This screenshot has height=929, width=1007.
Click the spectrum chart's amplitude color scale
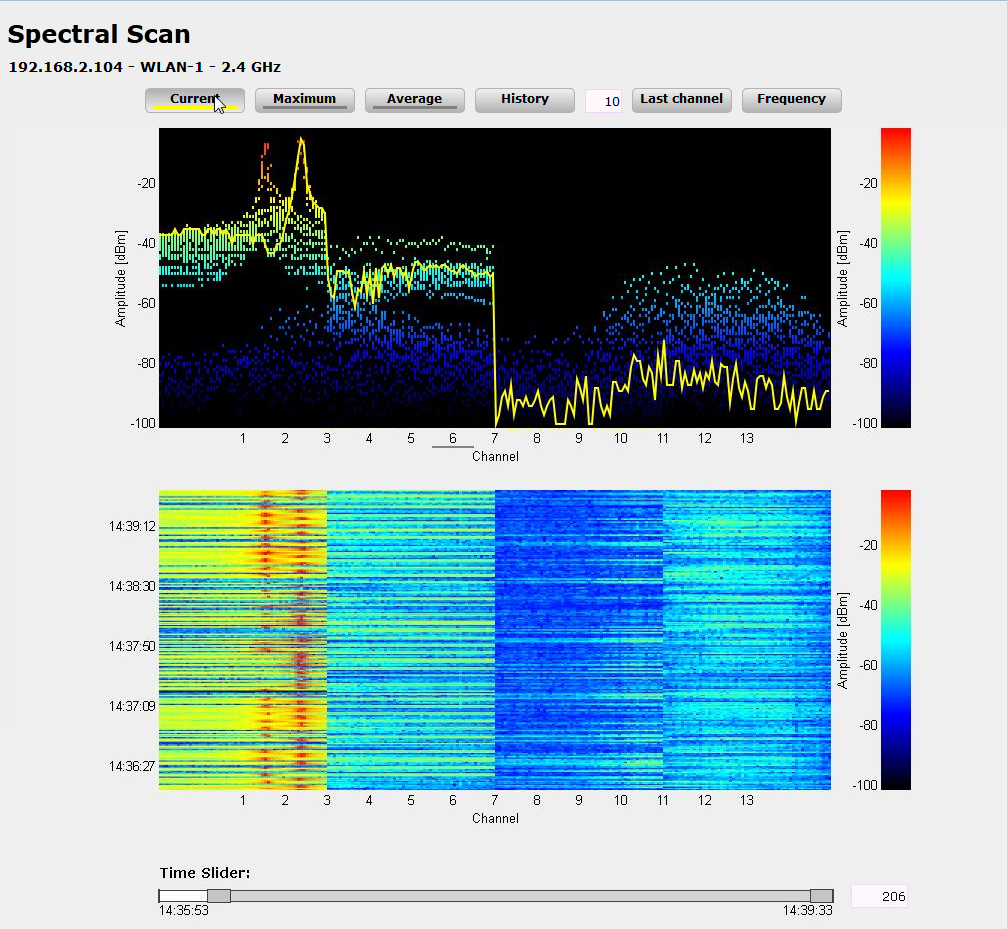pyautogui.click(x=895, y=277)
